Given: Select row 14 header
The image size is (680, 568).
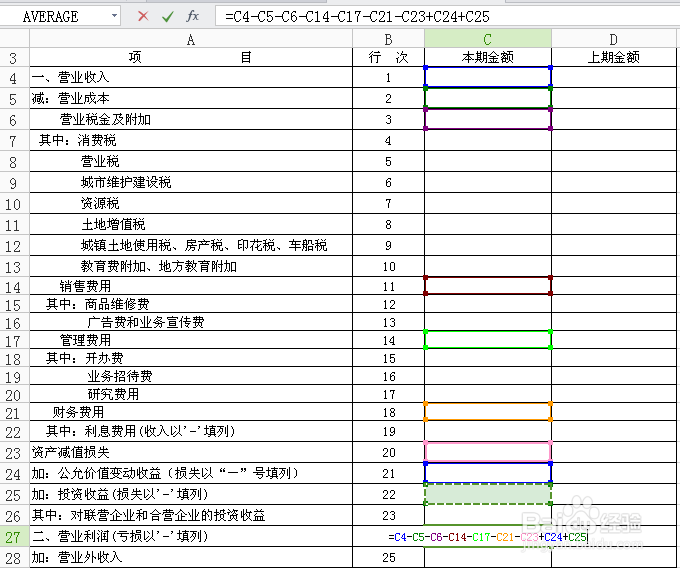Looking at the screenshot, I should [13, 287].
